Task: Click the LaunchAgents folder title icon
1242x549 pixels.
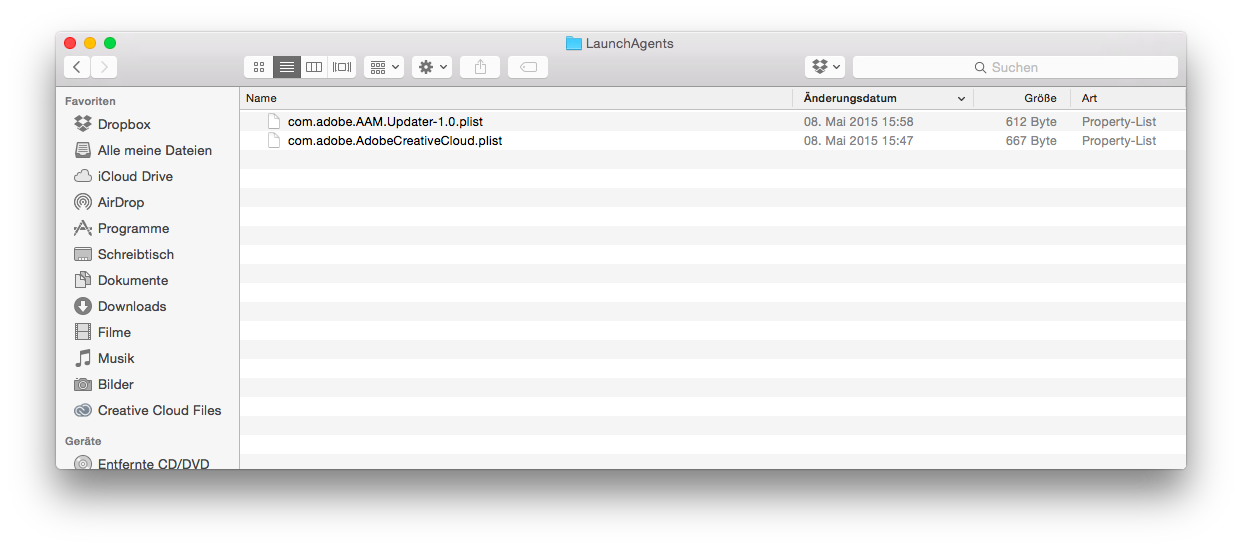Action: pos(573,43)
